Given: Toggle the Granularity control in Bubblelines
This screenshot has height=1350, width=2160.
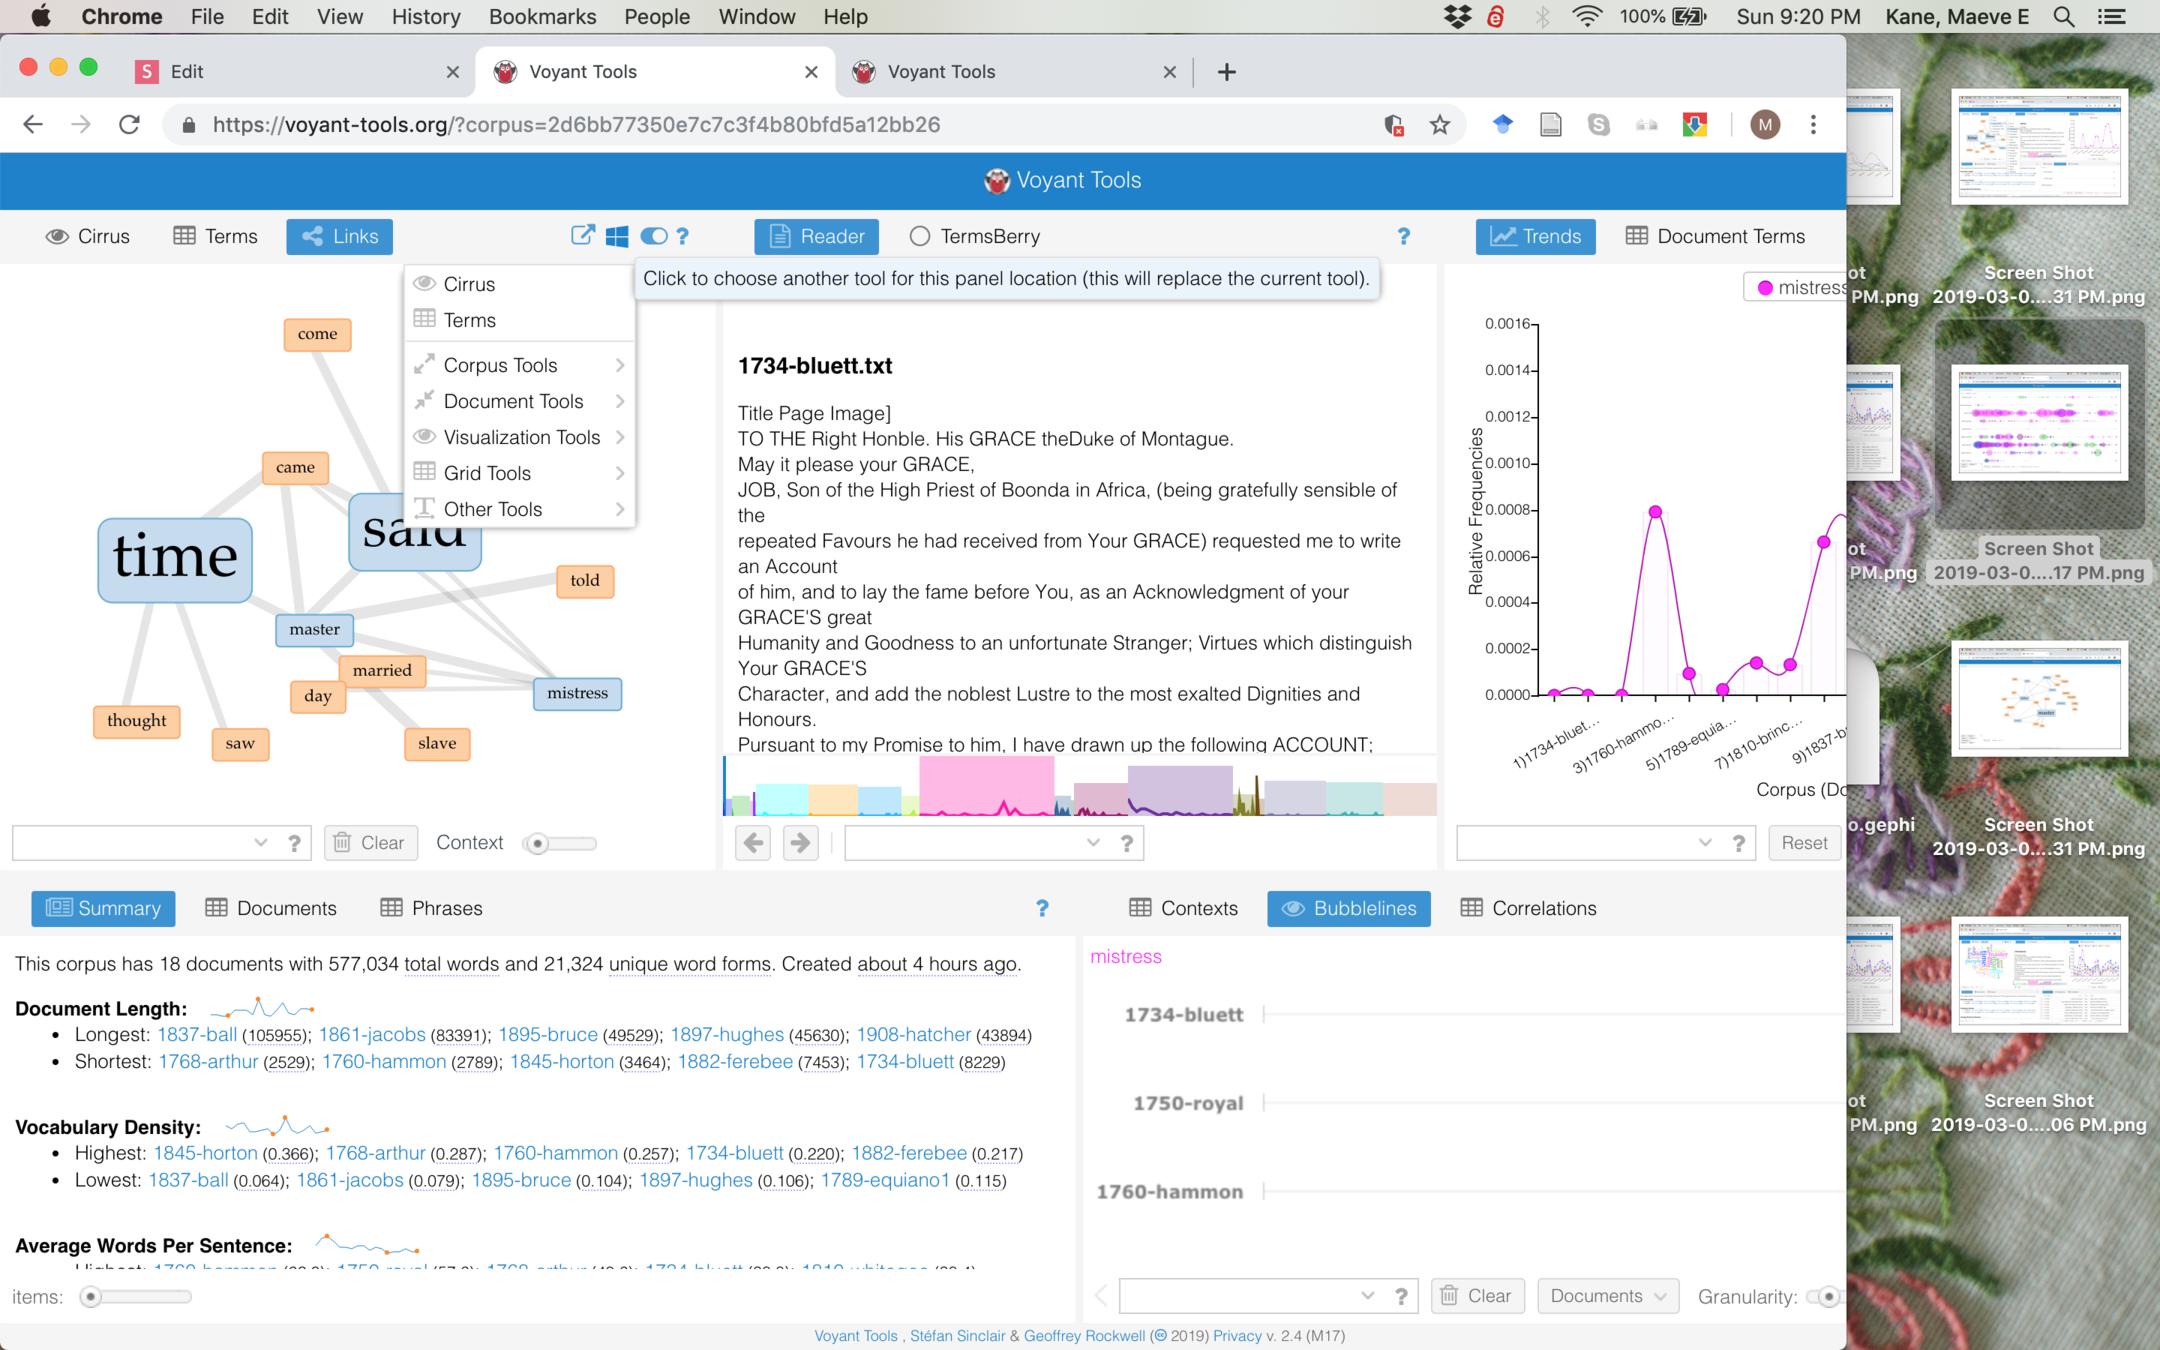Looking at the screenshot, I should pyautogui.click(x=1826, y=1296).
